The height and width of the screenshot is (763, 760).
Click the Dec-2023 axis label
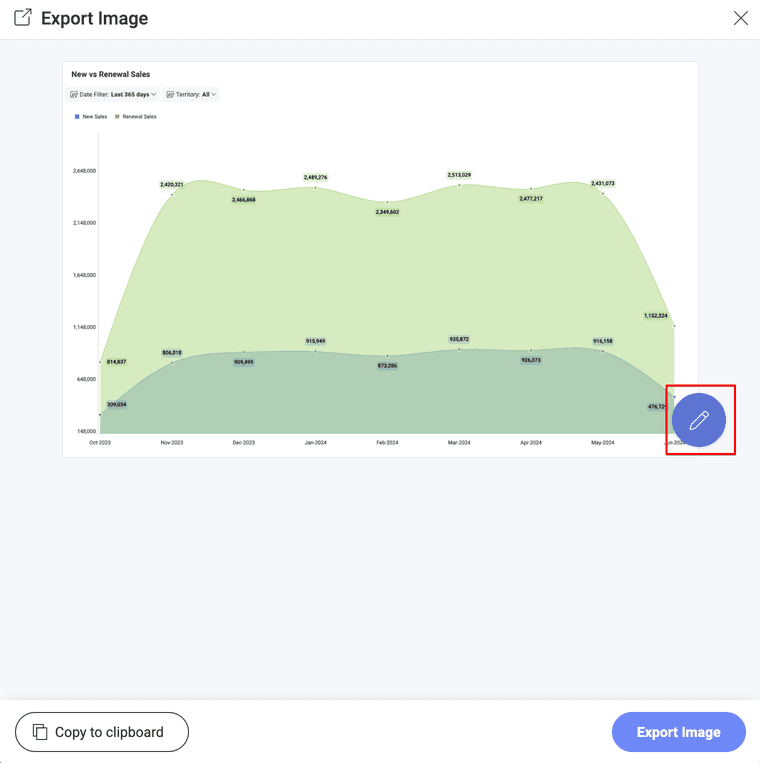tap(244, 443)
